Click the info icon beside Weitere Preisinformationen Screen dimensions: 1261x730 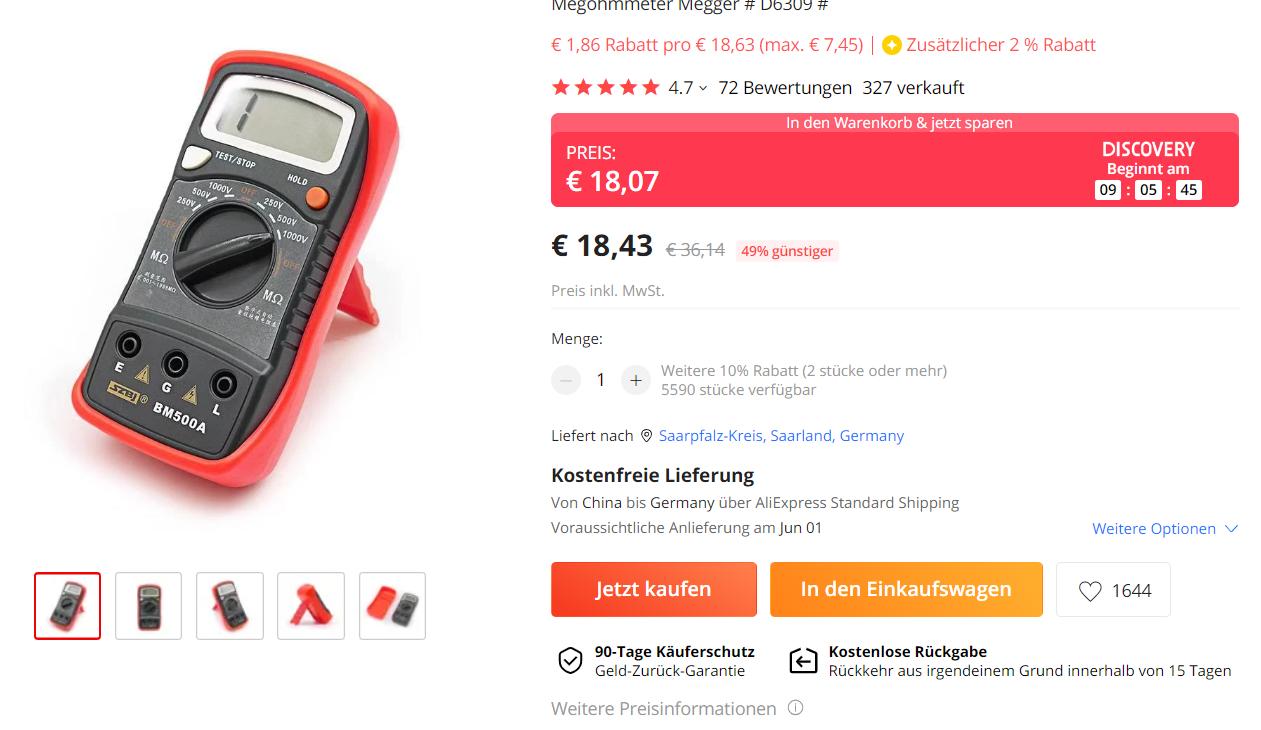795,708
